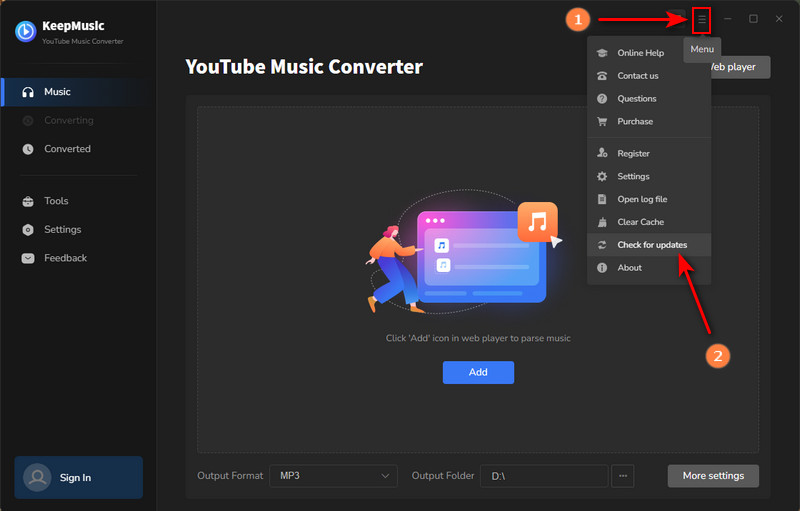Click the gear icon beside sidebar Settings
800x511 pixels.
pyautogui.click(x=28, y=230)
